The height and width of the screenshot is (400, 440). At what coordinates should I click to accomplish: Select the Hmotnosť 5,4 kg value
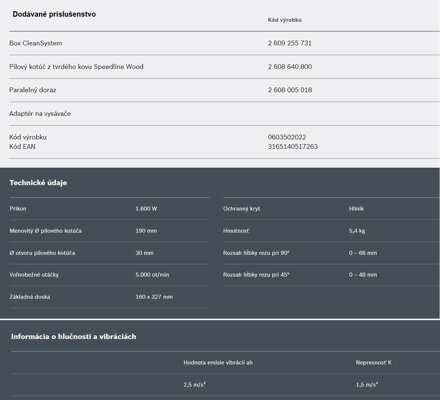point(357,231)
